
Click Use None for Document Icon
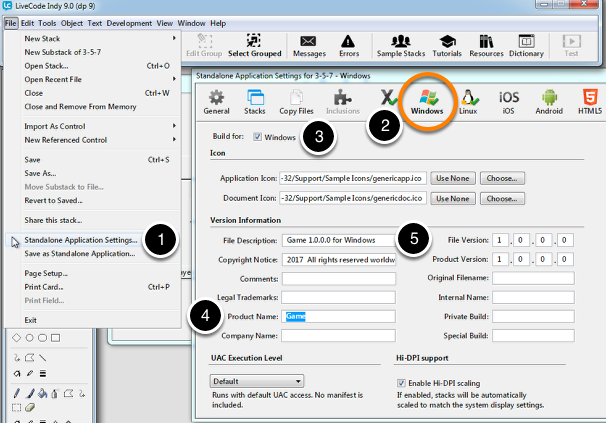[453, 198]
